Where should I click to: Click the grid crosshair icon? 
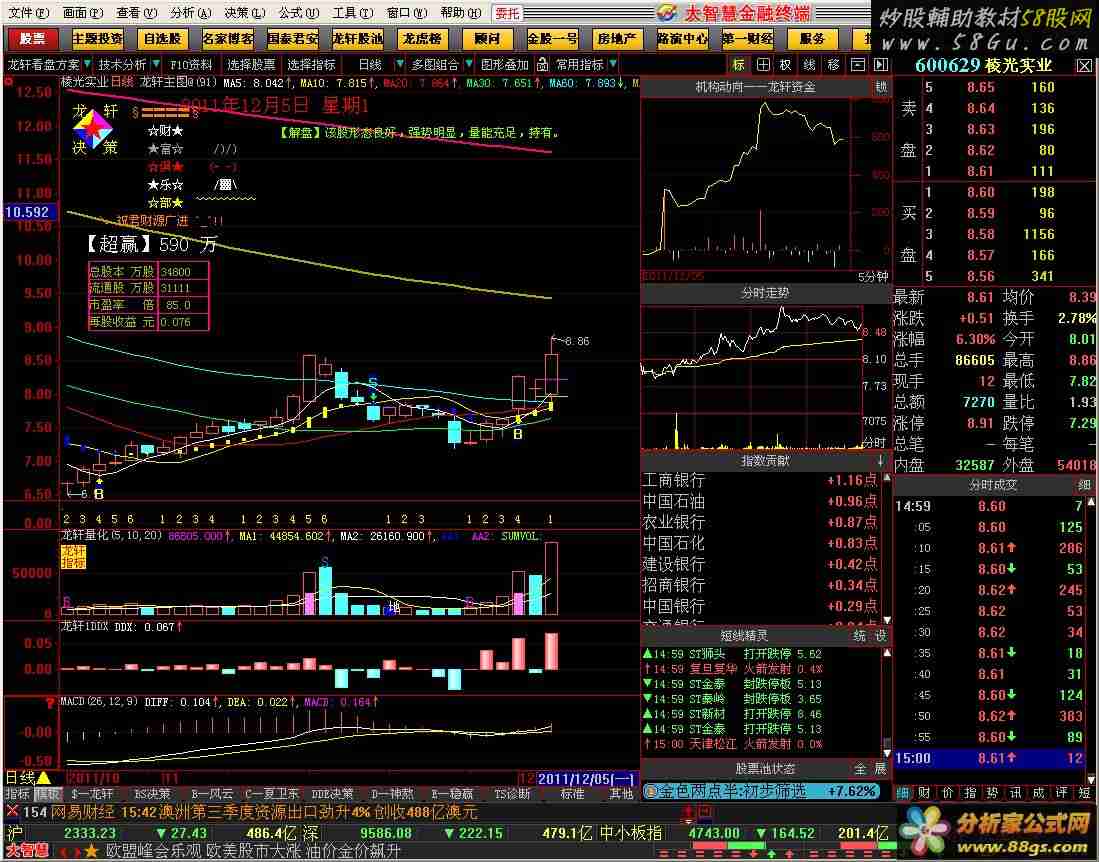click(x=763, y=64)
